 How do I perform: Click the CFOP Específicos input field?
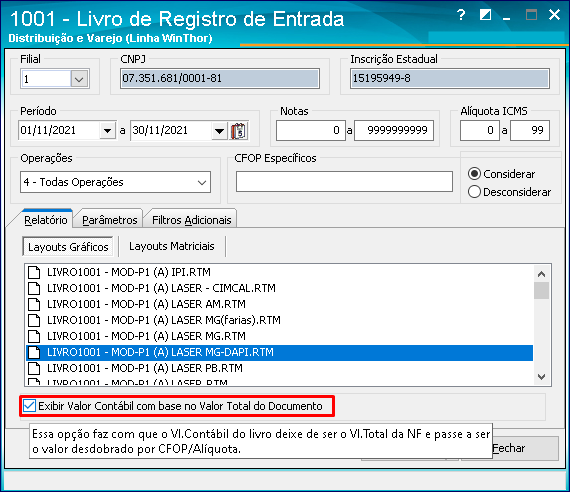tap(344, 181)
